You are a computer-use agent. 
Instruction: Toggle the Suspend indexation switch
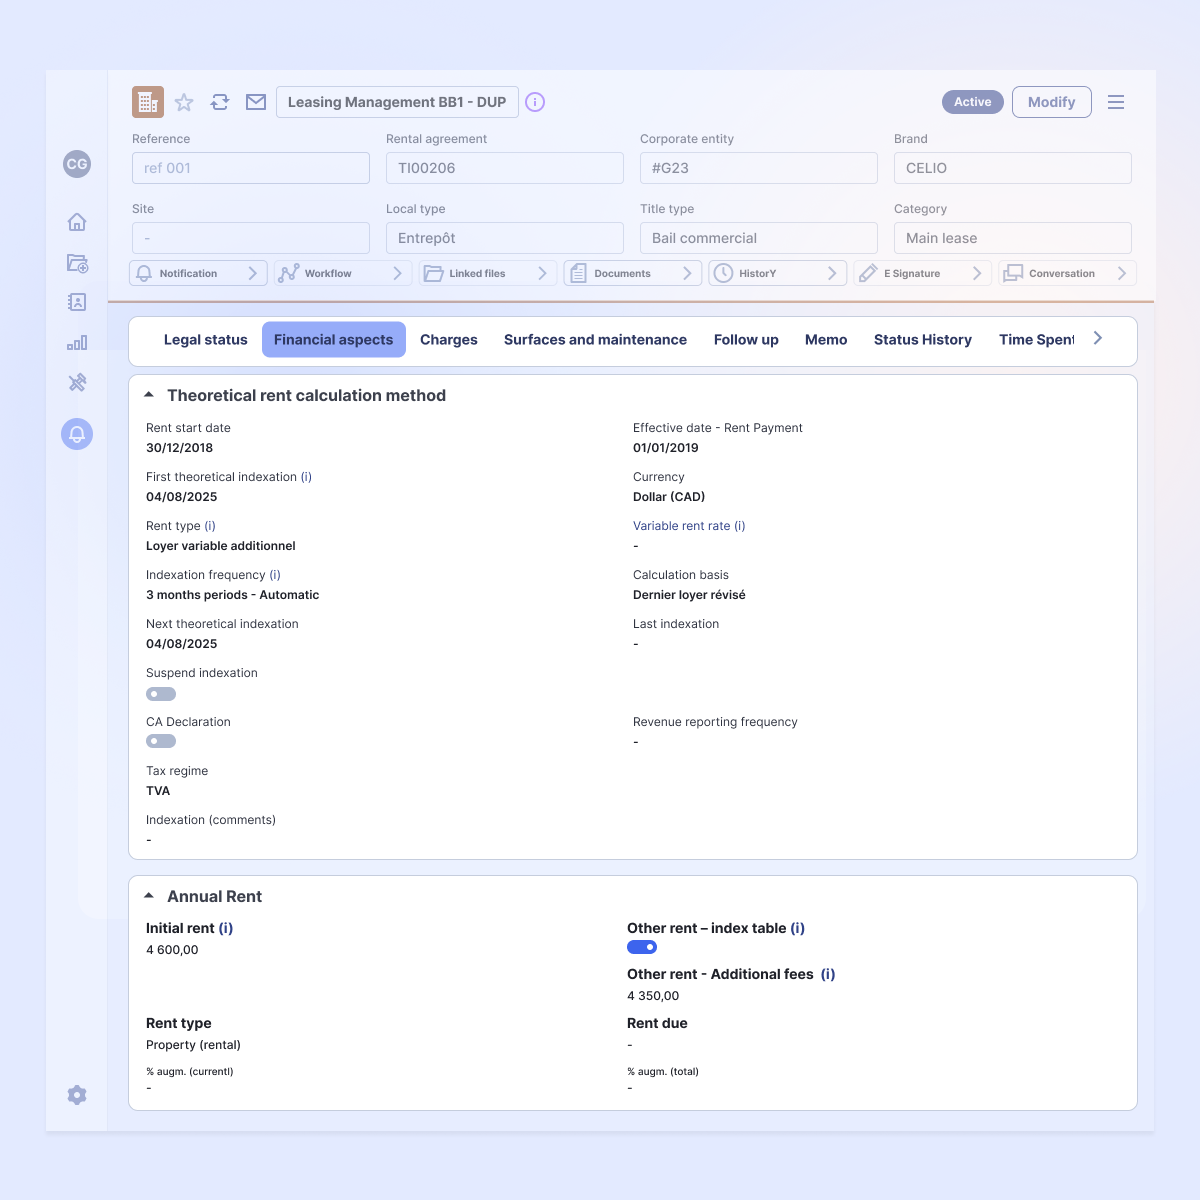pos(161,694)
